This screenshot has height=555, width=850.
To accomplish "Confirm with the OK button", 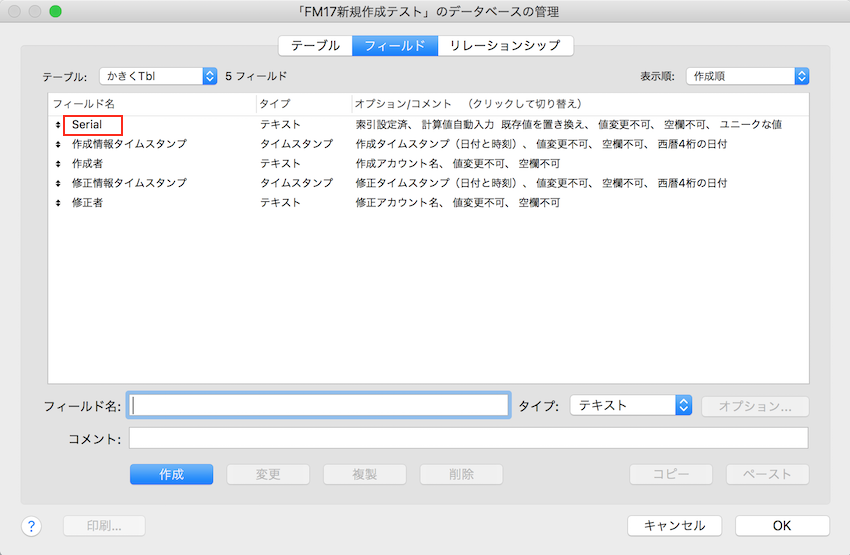I will click(782, 526).
